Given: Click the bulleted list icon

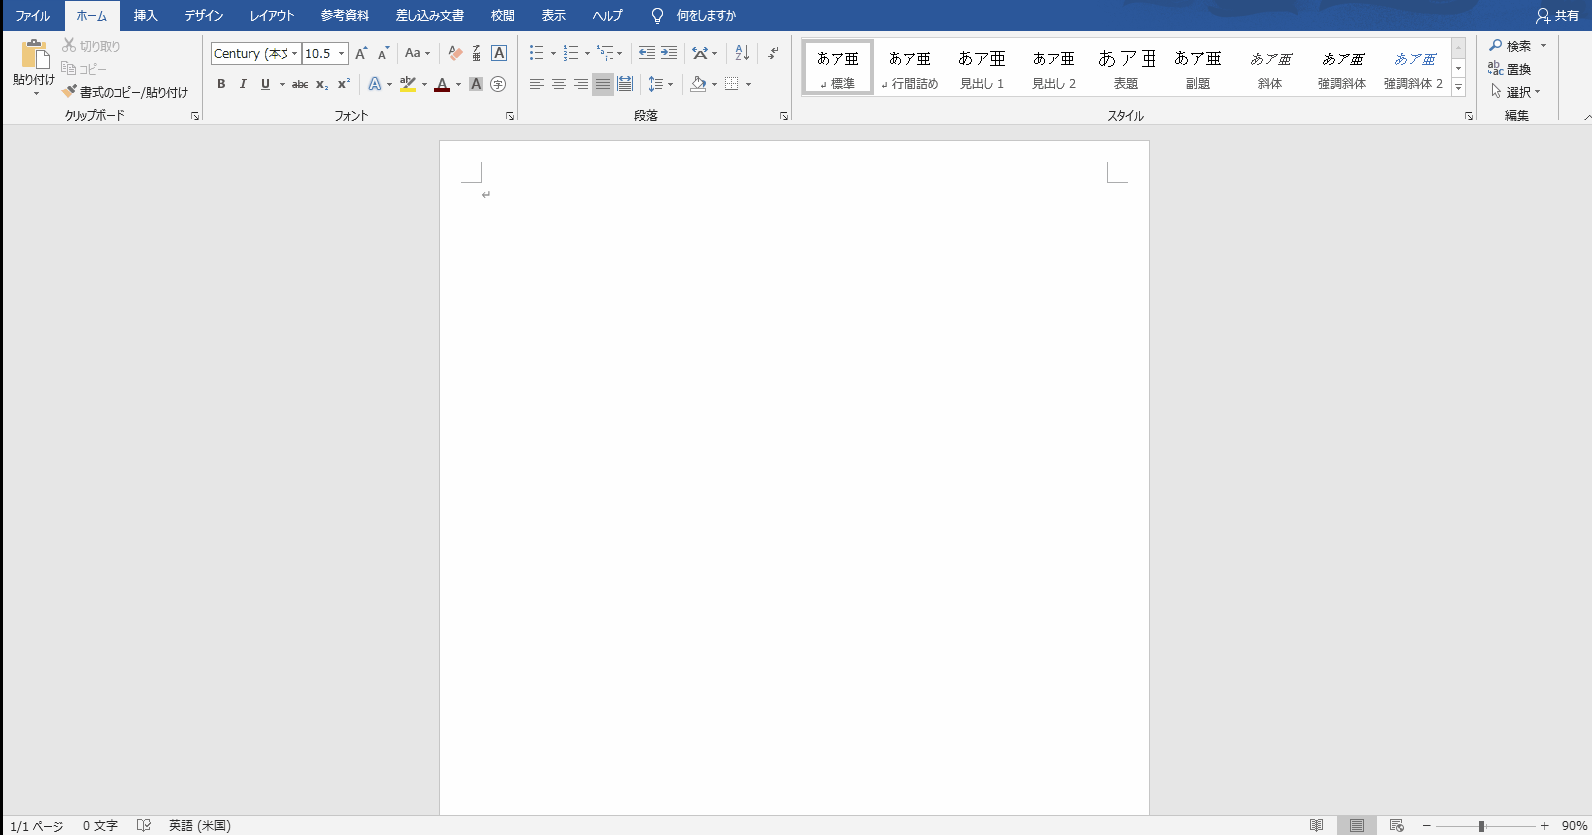Looking at the screenshot, I should pyautogui.click(x=537, y=53).
